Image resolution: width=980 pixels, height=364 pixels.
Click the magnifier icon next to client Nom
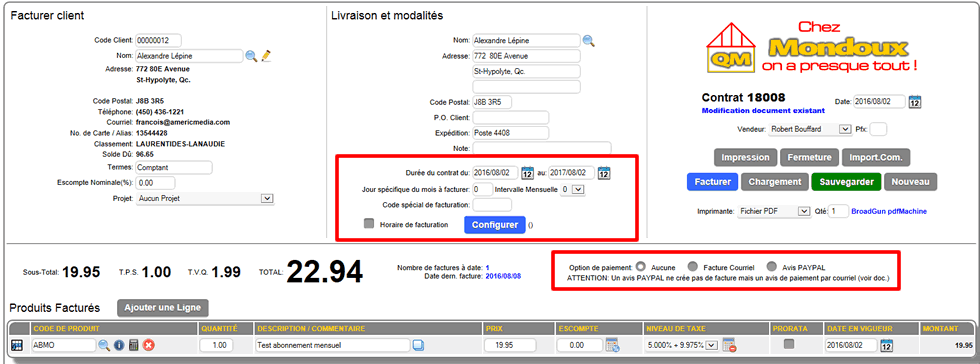point(251,56)
